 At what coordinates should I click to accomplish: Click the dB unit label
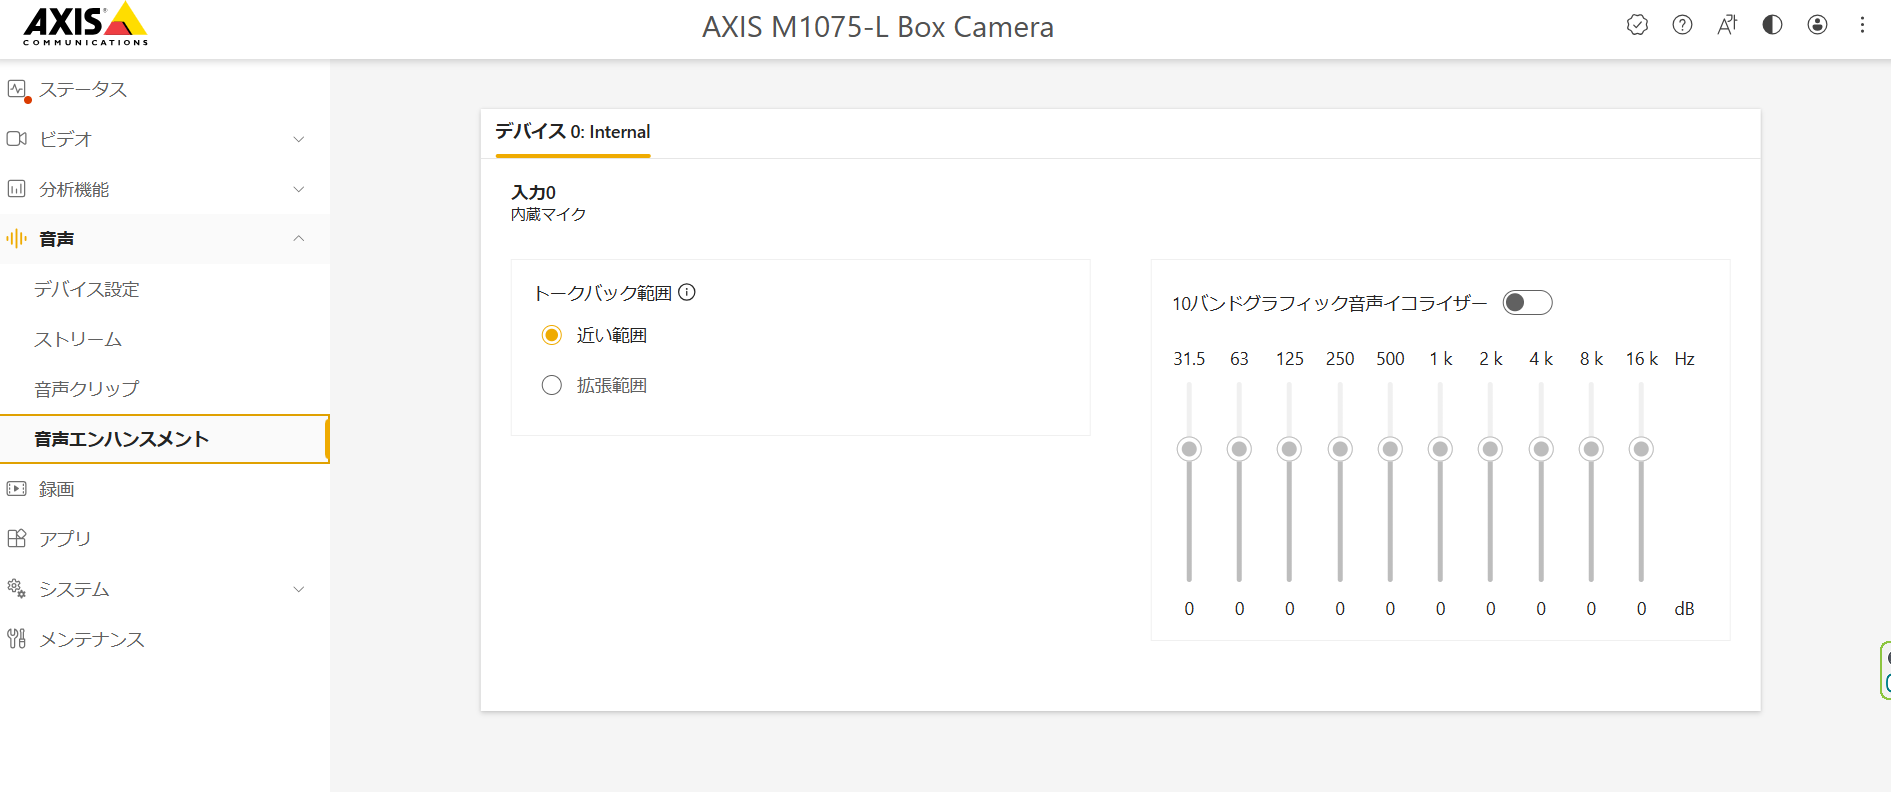coord(1684,609)
